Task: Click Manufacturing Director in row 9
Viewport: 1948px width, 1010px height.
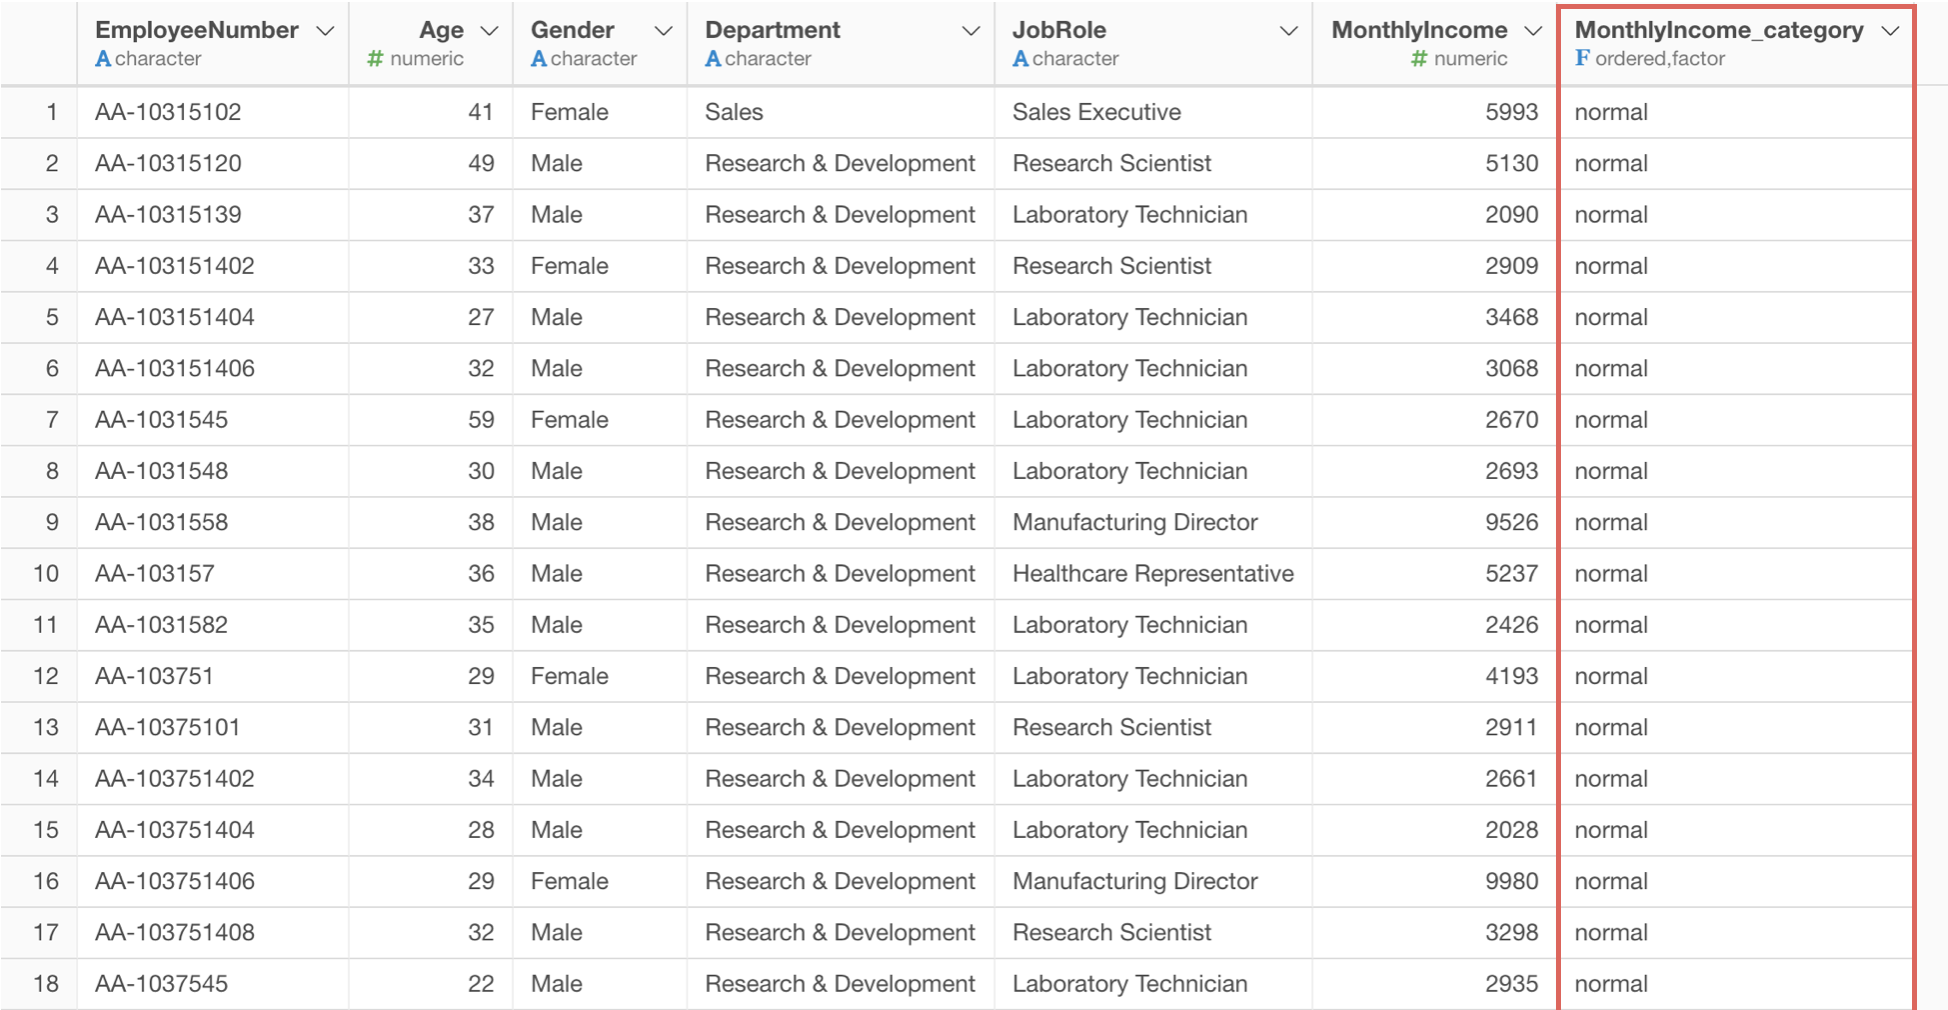Action: coord(1135,522)
